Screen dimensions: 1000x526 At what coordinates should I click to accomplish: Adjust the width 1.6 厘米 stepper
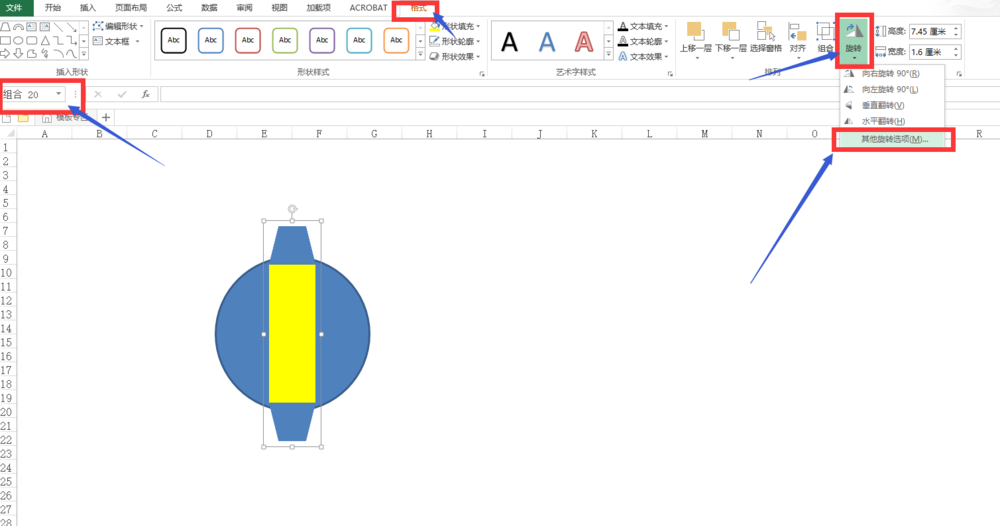956,52
